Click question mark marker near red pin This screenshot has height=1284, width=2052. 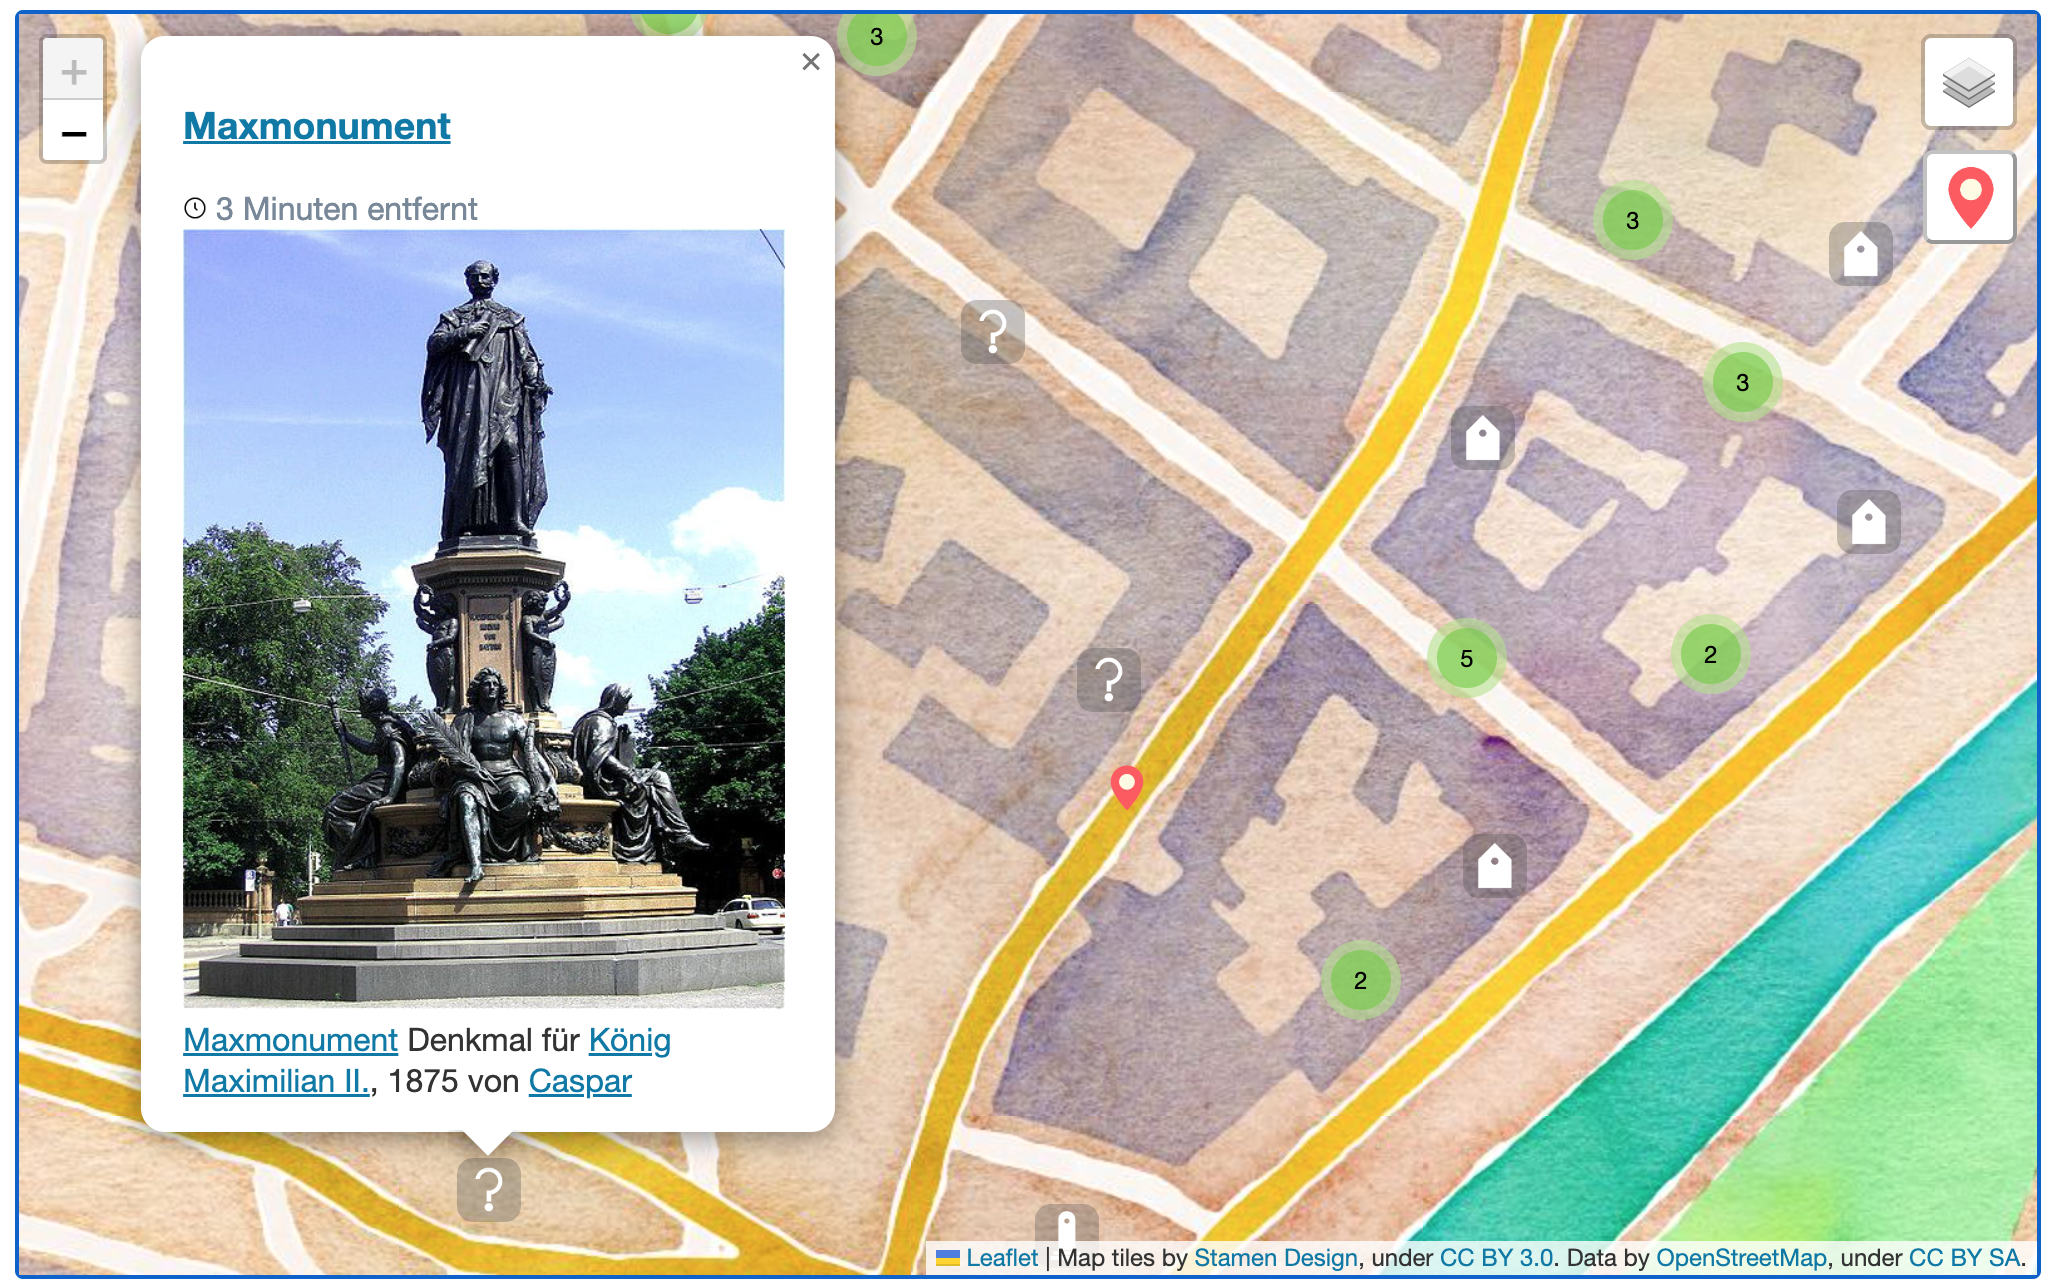tap(1108, 680)
